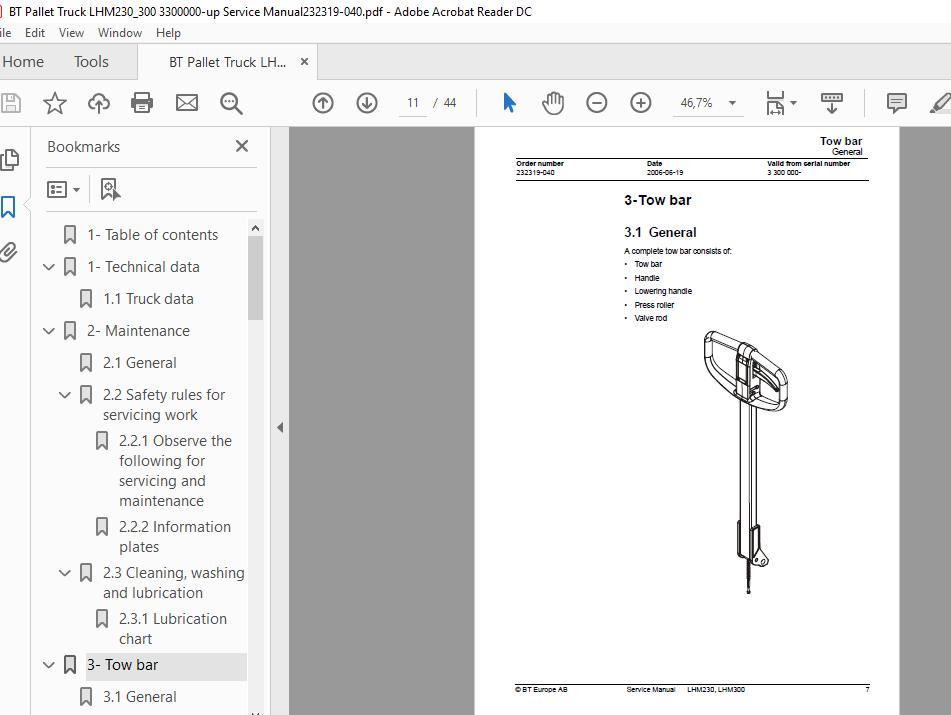Go to the previous page with the up arrow
This screenshot has height=715, width=951.
[x=323, y=103]
